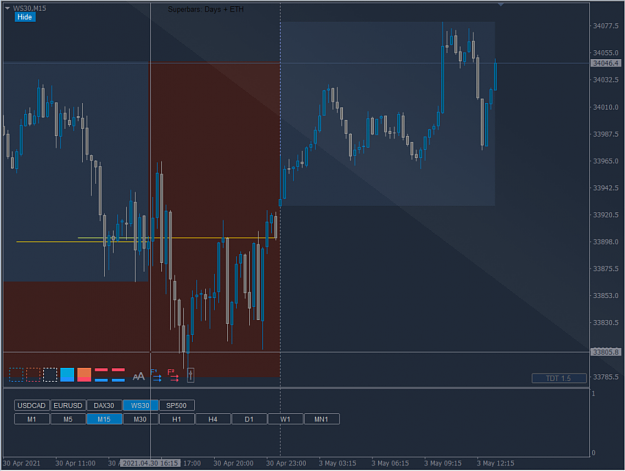Set timeframe to D1

[249, 419]
